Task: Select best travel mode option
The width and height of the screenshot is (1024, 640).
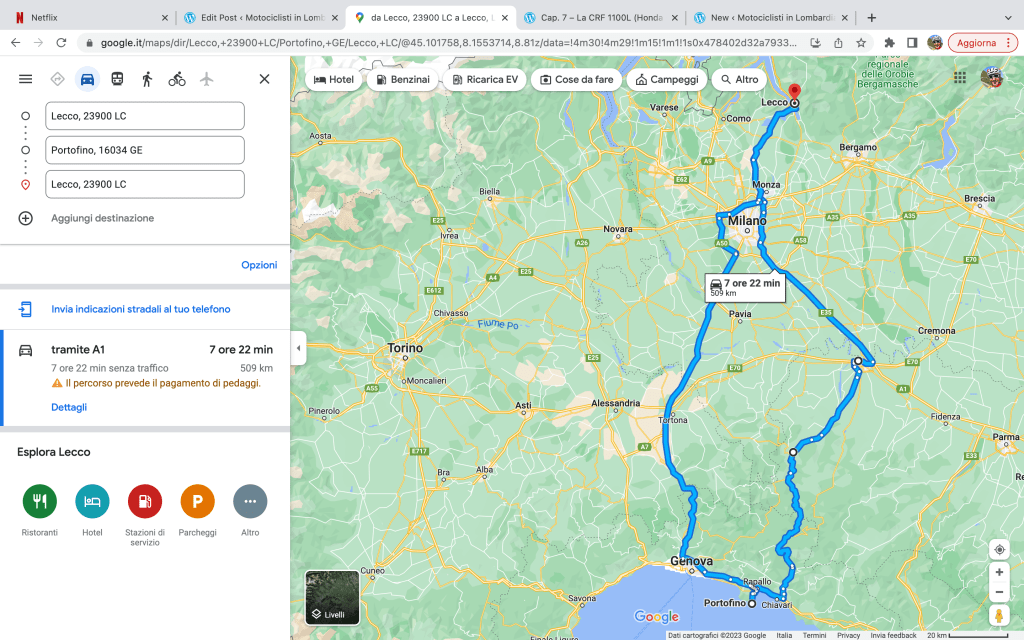Action: click(57, 79)
